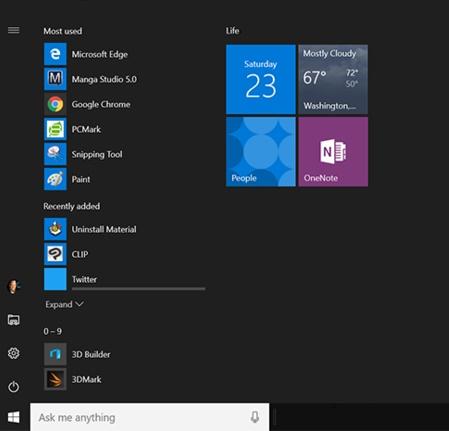Click the Windows Start button

[x=14, y=417]
